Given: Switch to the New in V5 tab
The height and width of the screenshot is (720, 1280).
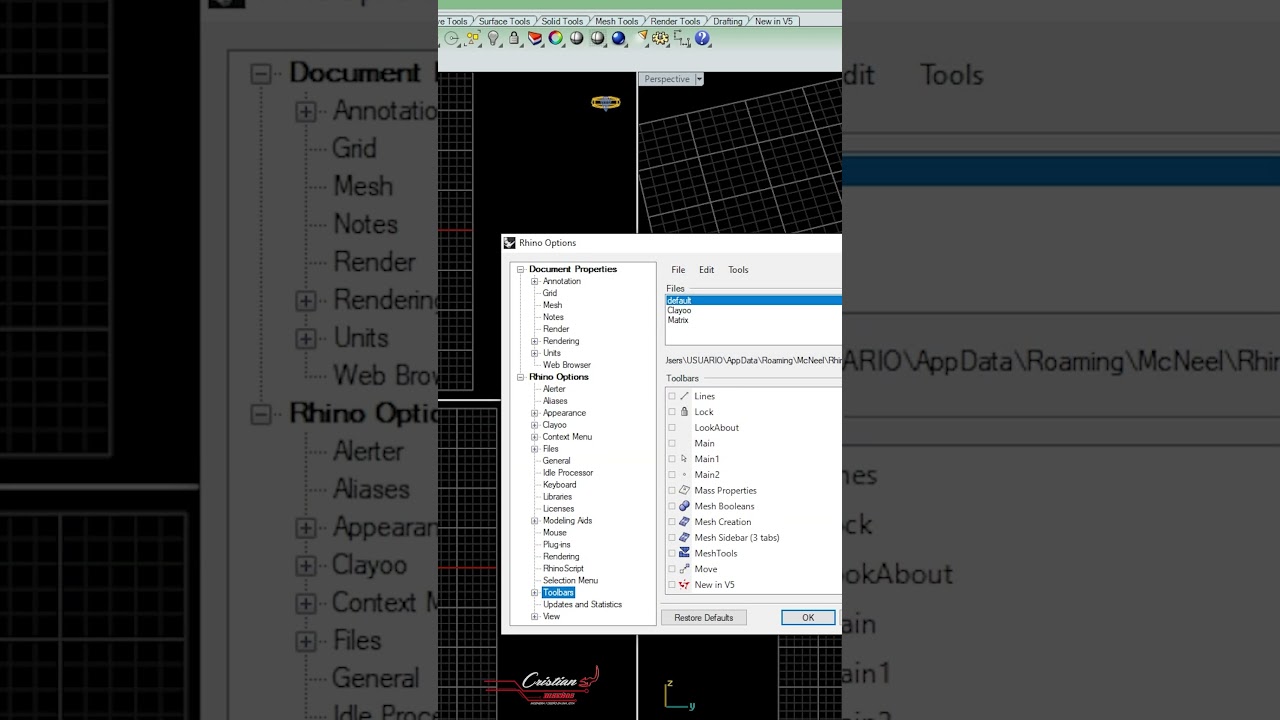Looking at the screenshot, I should (x=773, y=21).
